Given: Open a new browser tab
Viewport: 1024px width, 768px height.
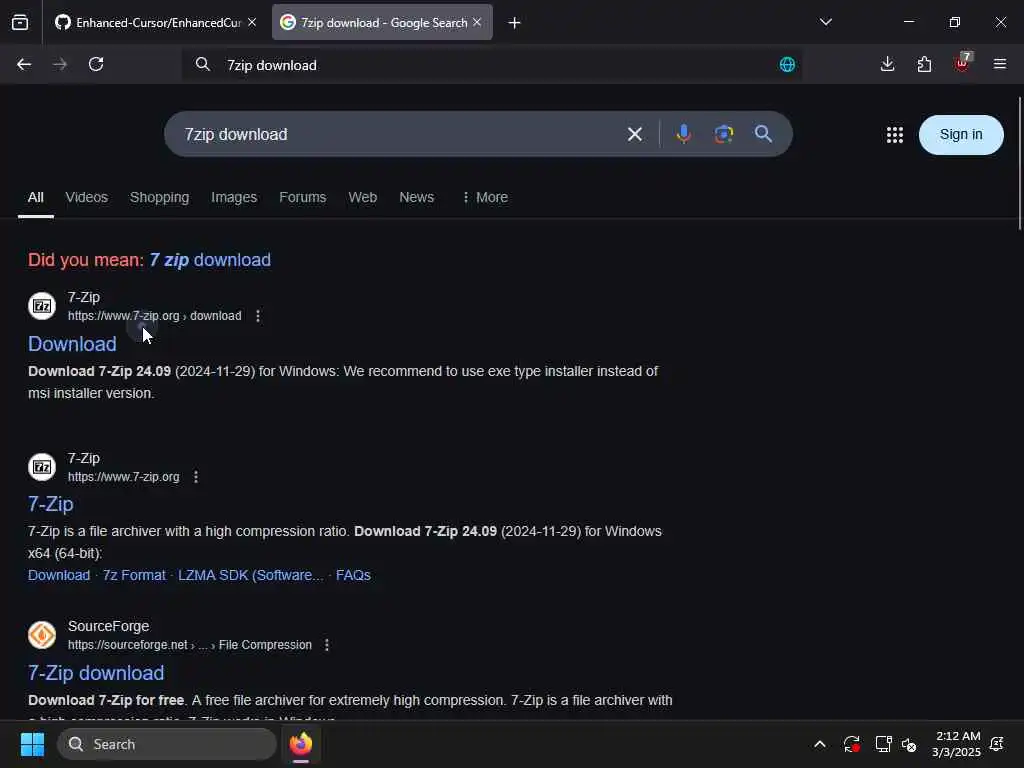Looking at the screenshot, I should click(x=515, y=23).
